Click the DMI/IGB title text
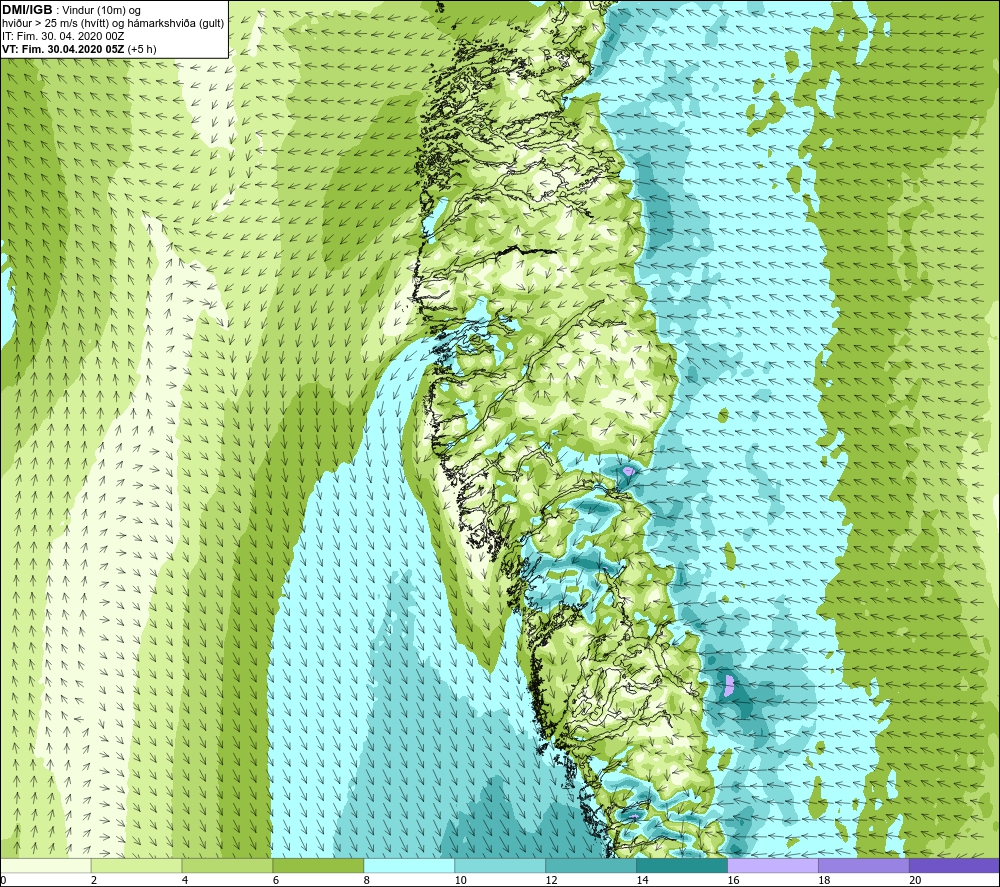 [x=27, y=10]
